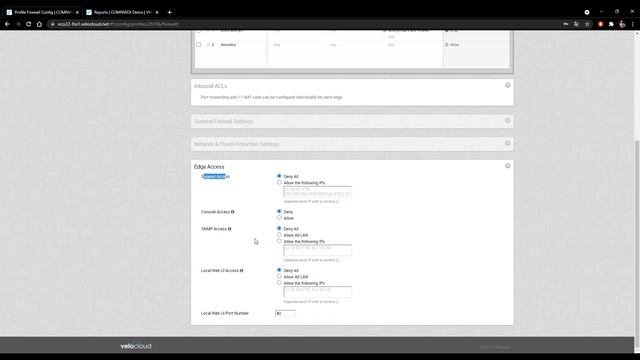The height and width of the screenshot is (360, 640).
Task: Select Deny All for Support Access
Action: [279, 176]
